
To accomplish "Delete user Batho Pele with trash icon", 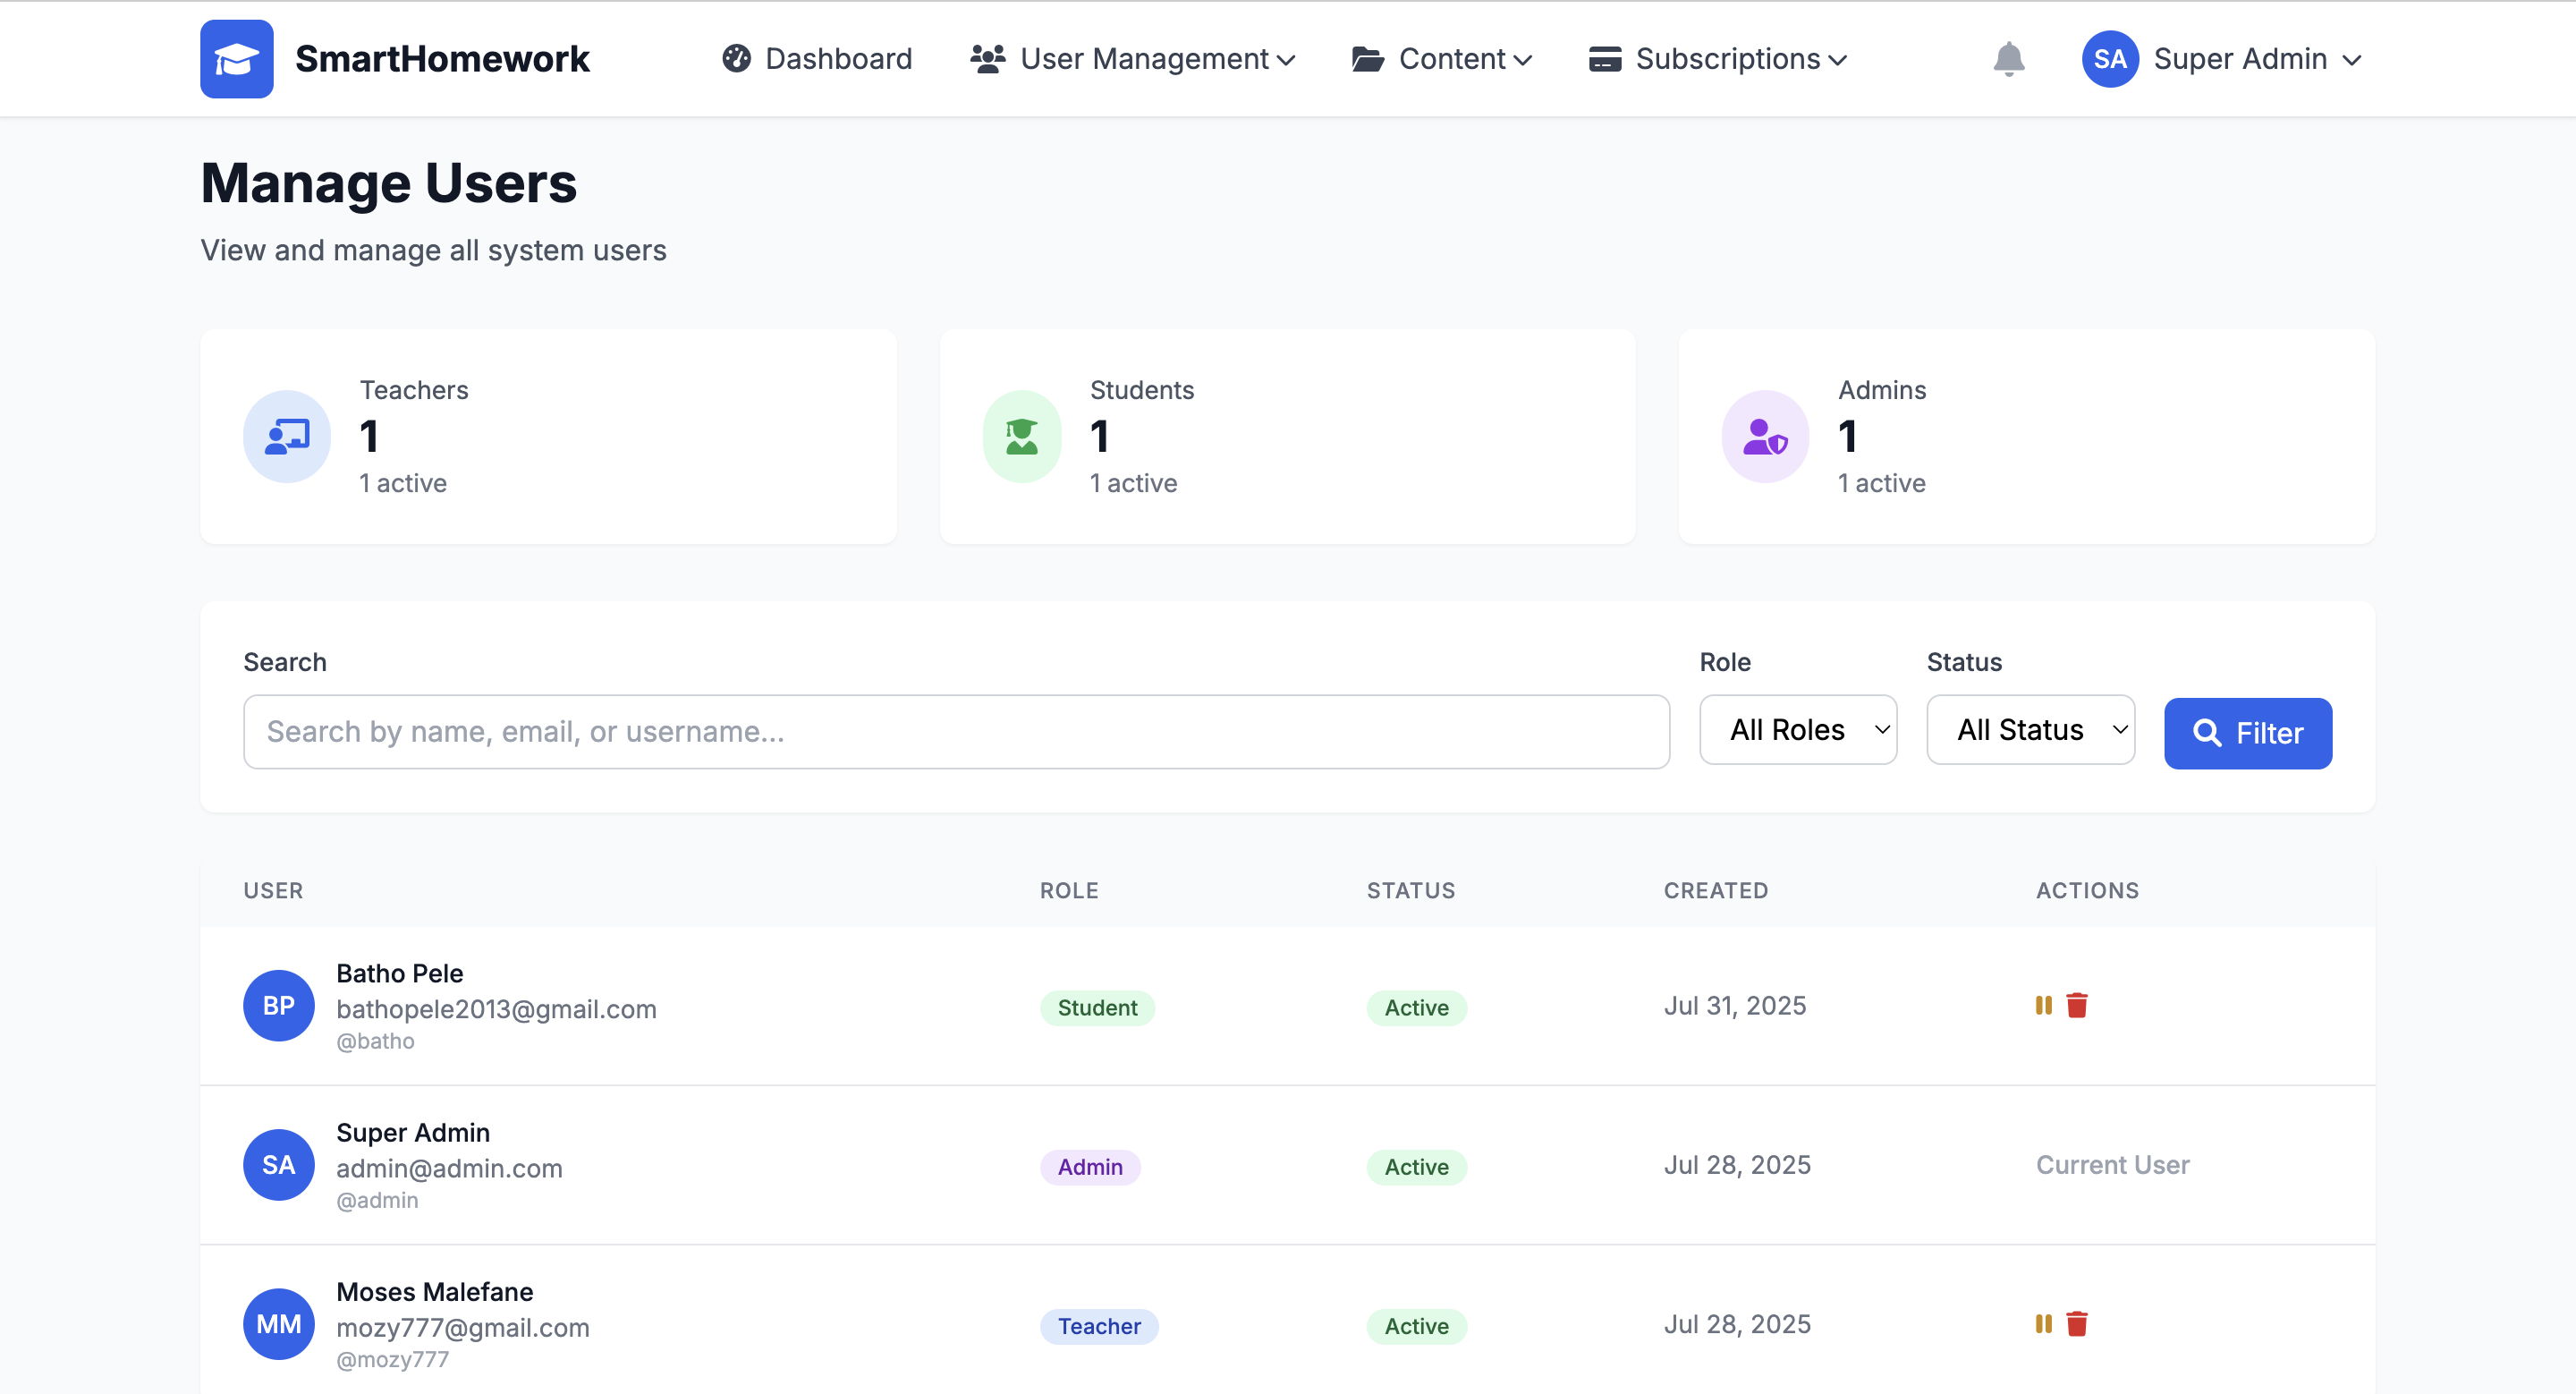I will pyautogui.click(x=2077, y=1005).
